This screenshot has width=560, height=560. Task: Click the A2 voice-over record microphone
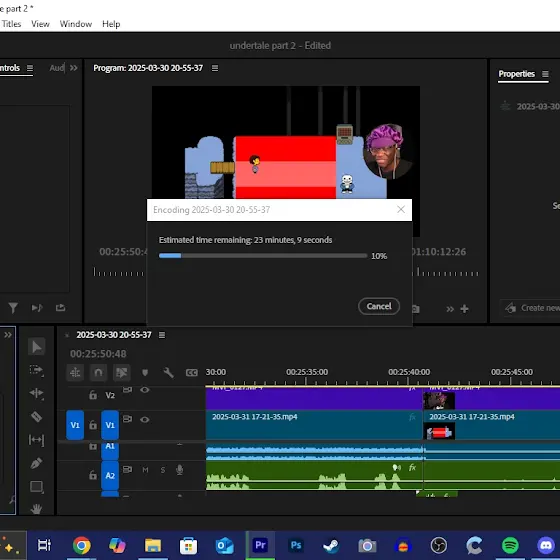180,470
